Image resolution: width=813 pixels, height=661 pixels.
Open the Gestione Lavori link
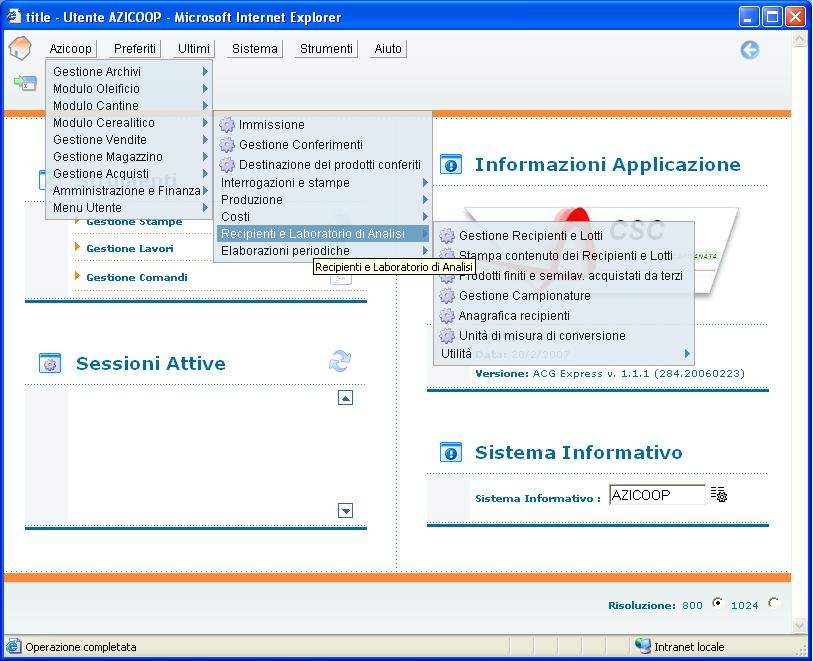tap(130, 249)
